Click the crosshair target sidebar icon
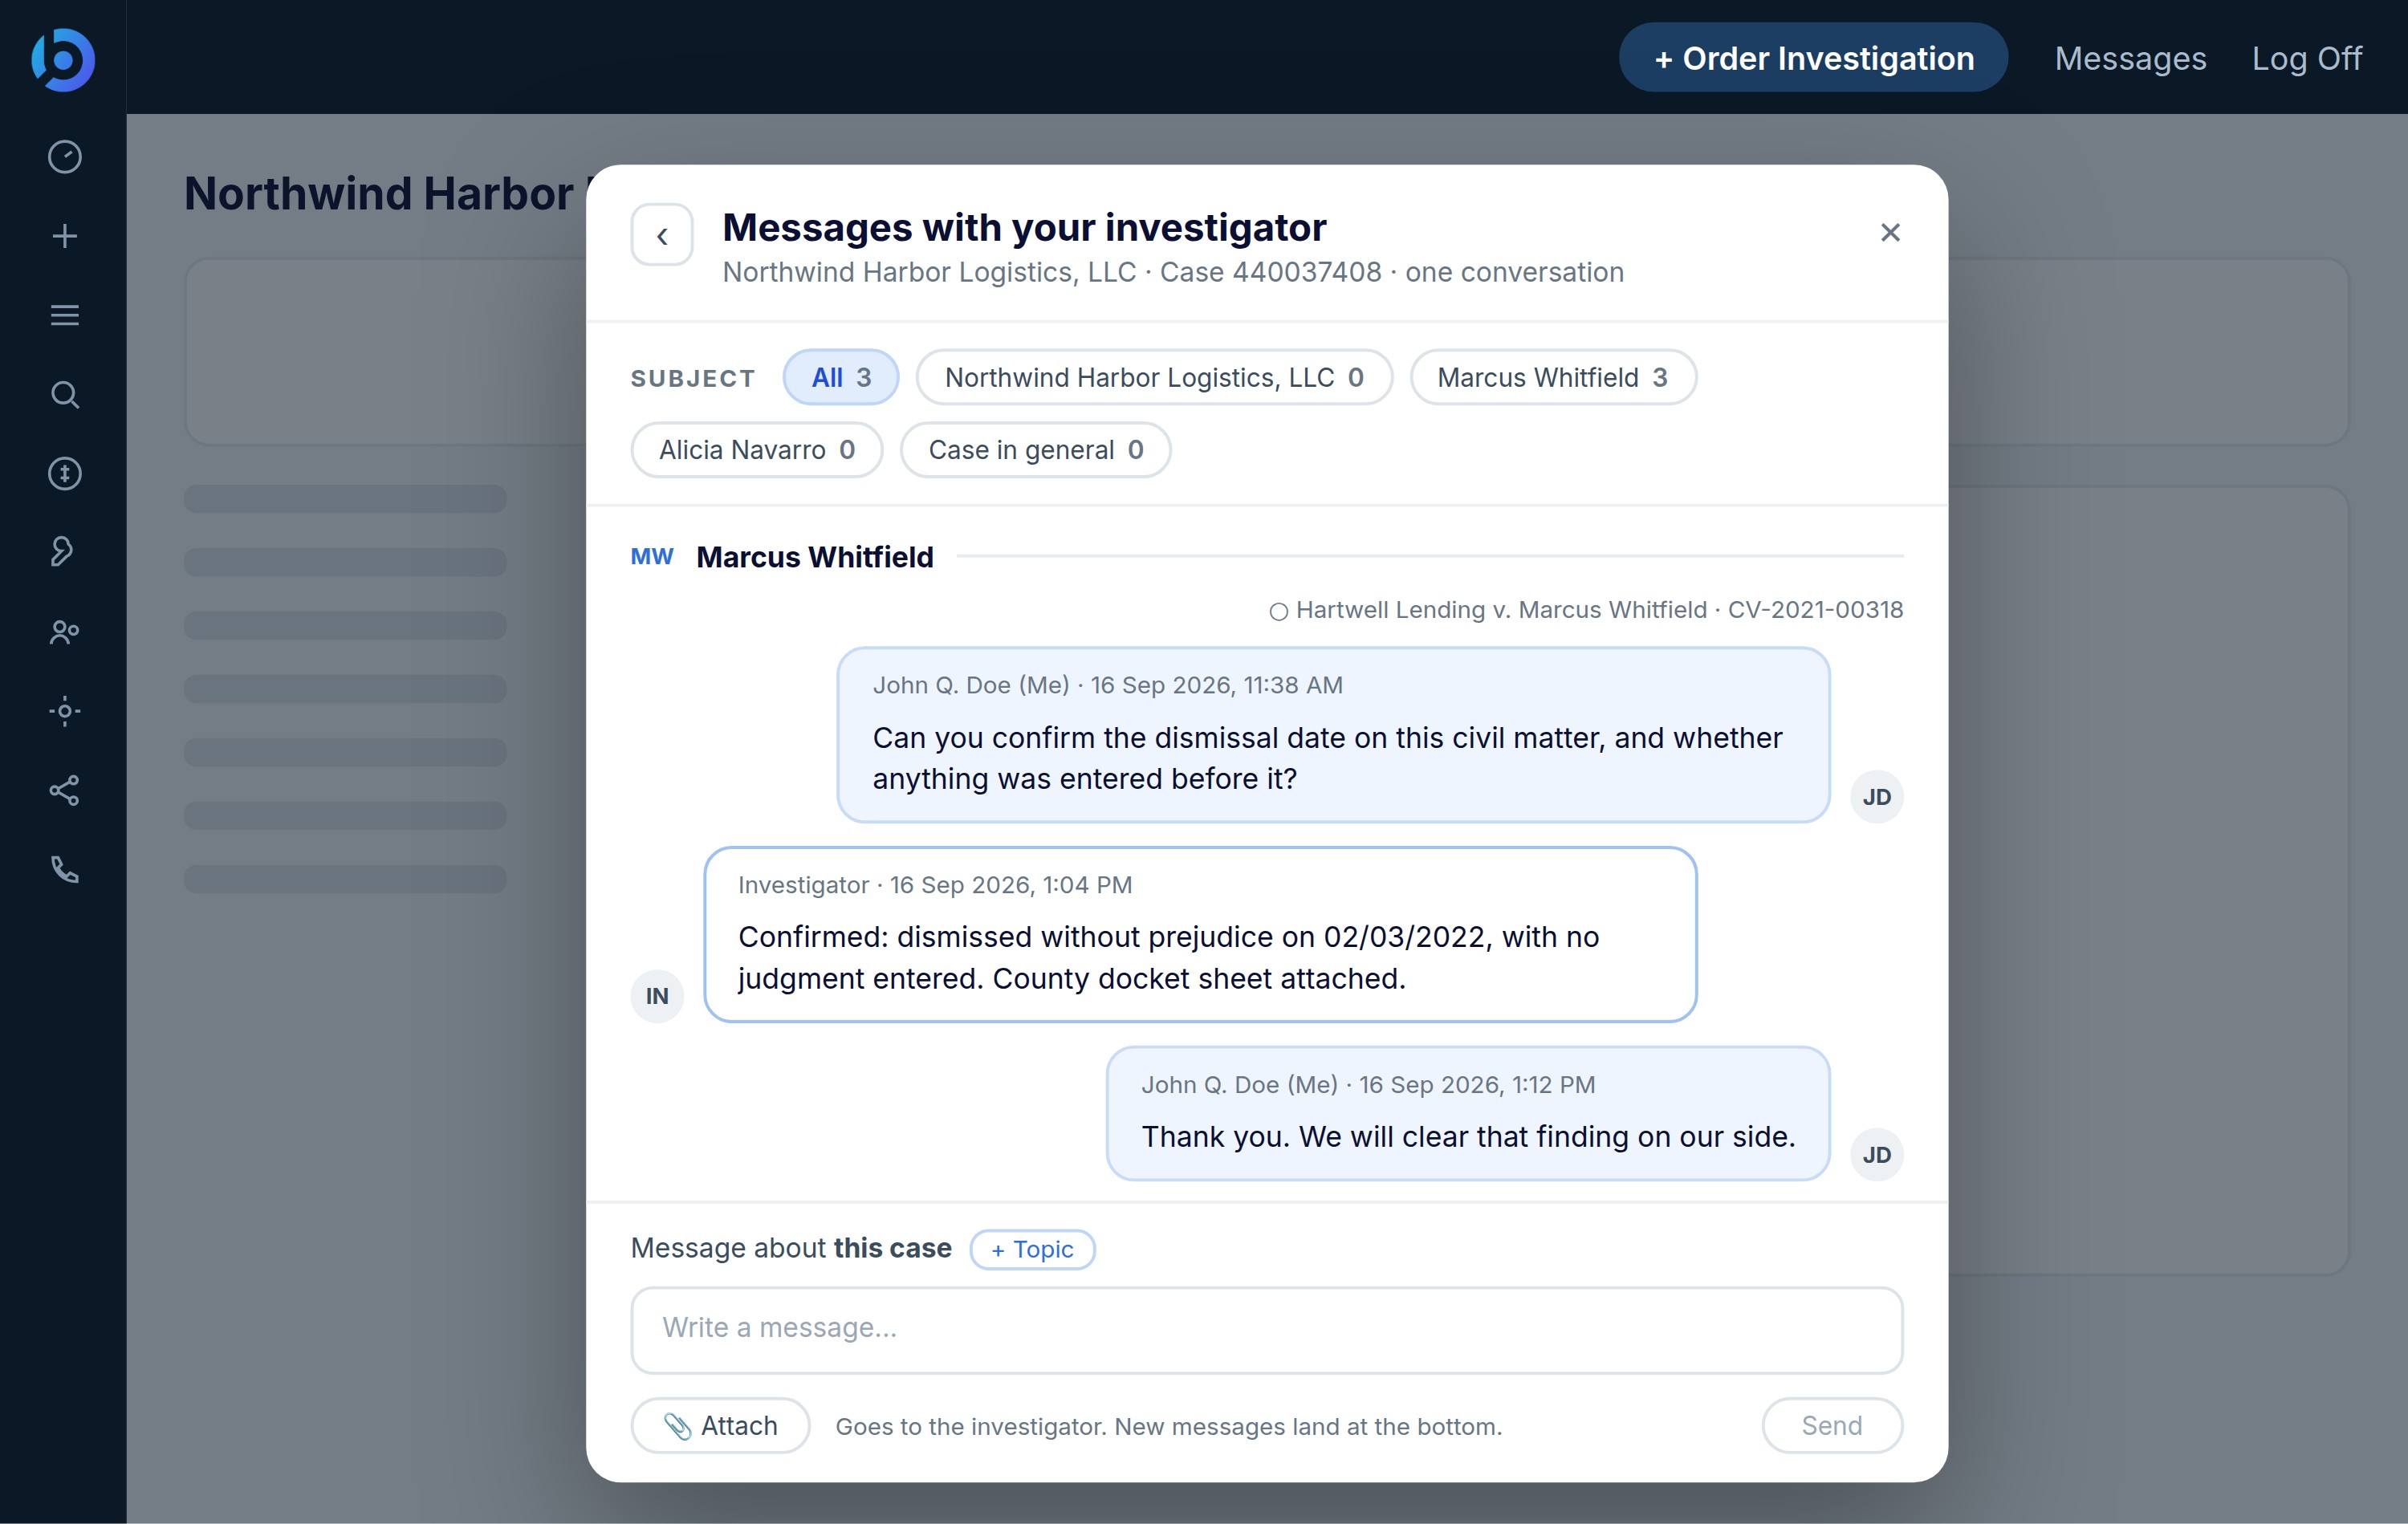This screenshot has width=2408, height=1524. 65,711
